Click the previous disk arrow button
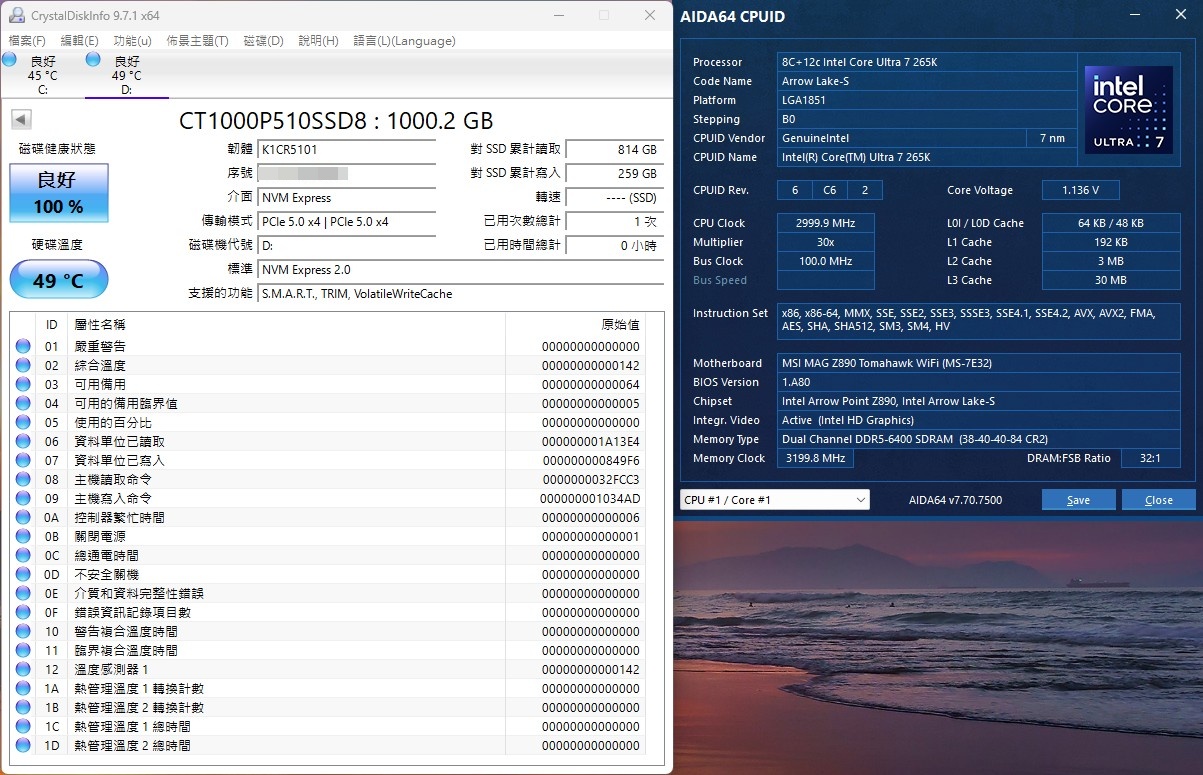The height and width of the screenshot is (775, 1203). [20, 120]
